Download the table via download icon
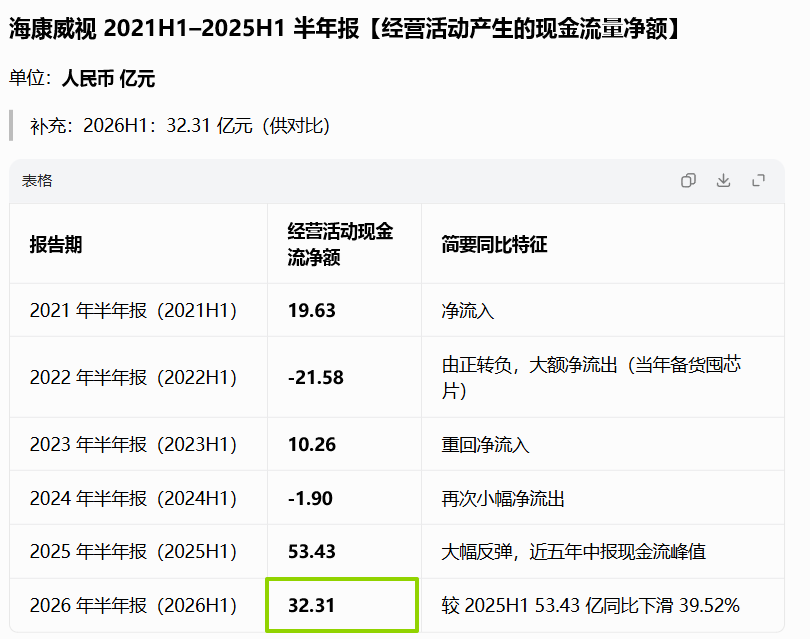This screenshot has width=810, height=639. (723, 180)
